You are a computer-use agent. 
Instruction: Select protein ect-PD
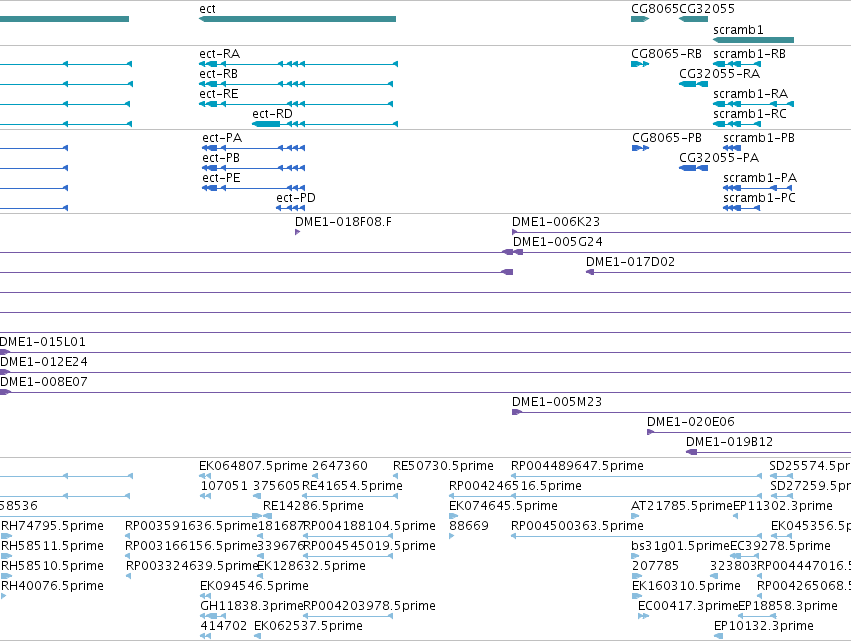(290, 208)
